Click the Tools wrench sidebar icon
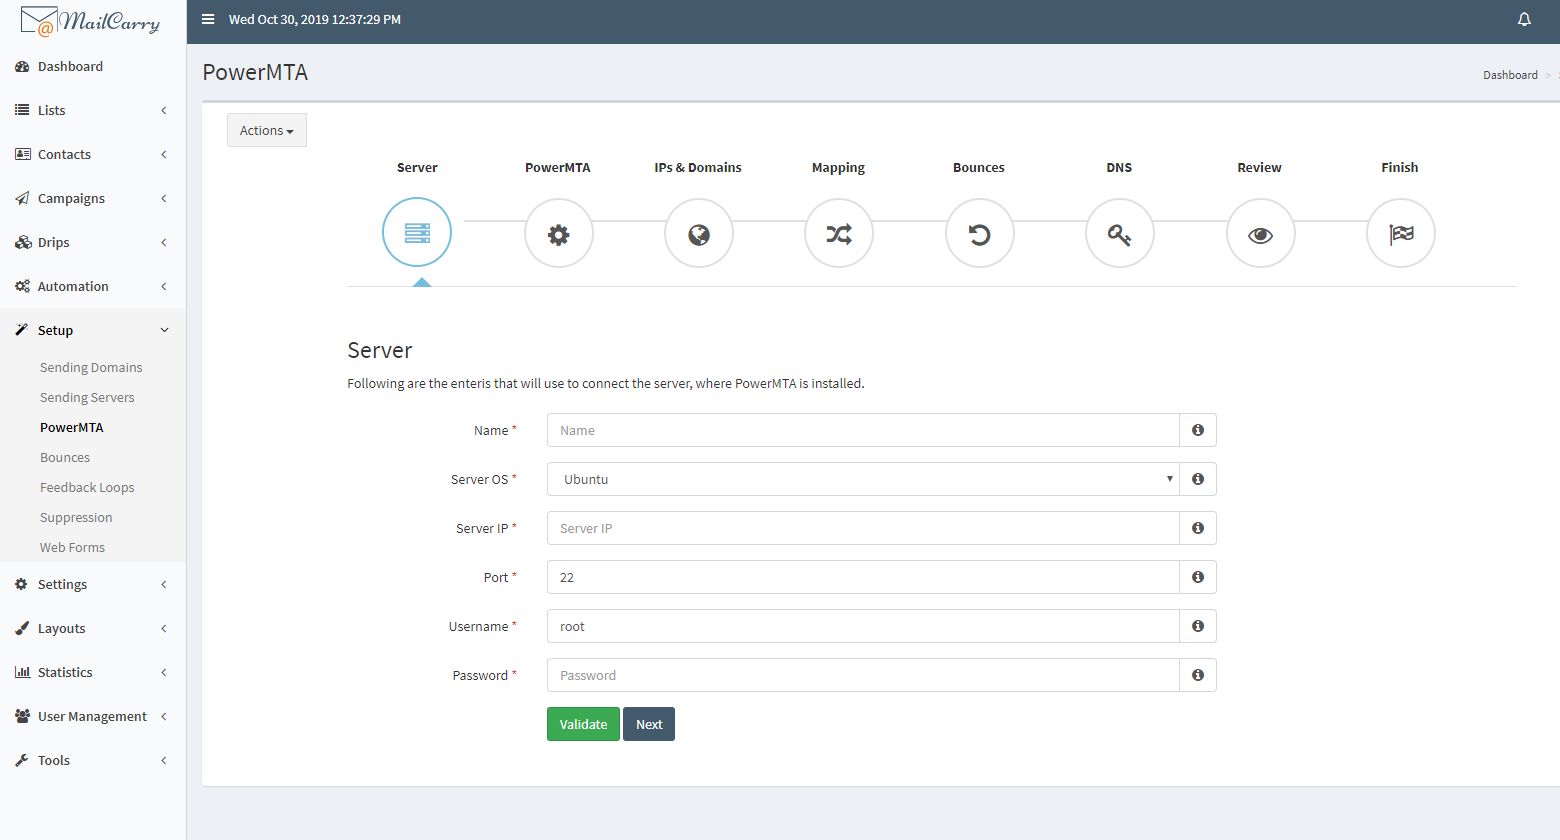1560x840 pixels. click(22, 760)
